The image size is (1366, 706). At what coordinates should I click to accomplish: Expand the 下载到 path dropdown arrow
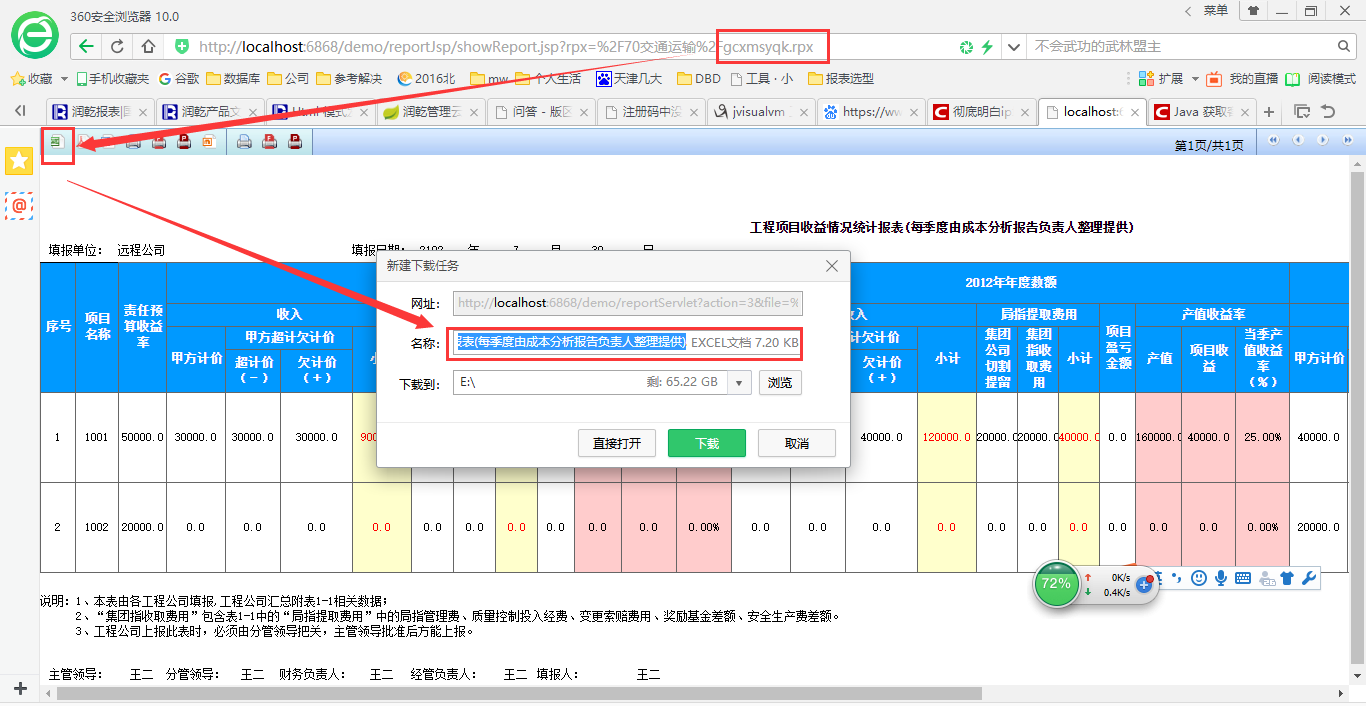click(x=740, y=382)
